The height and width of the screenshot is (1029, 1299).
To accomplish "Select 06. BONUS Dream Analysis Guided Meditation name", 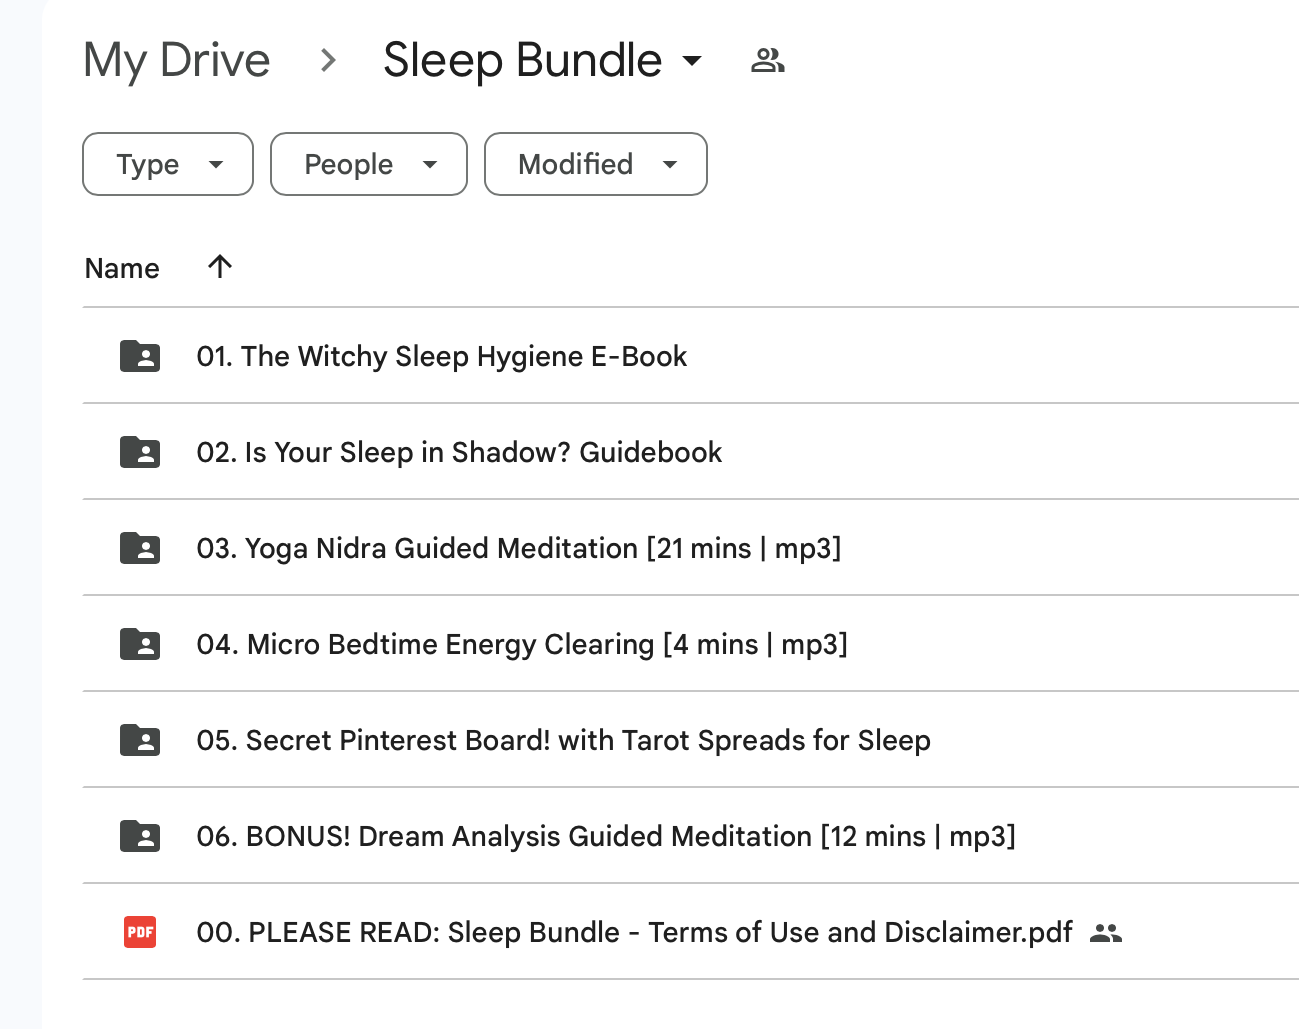I will 605,836.
